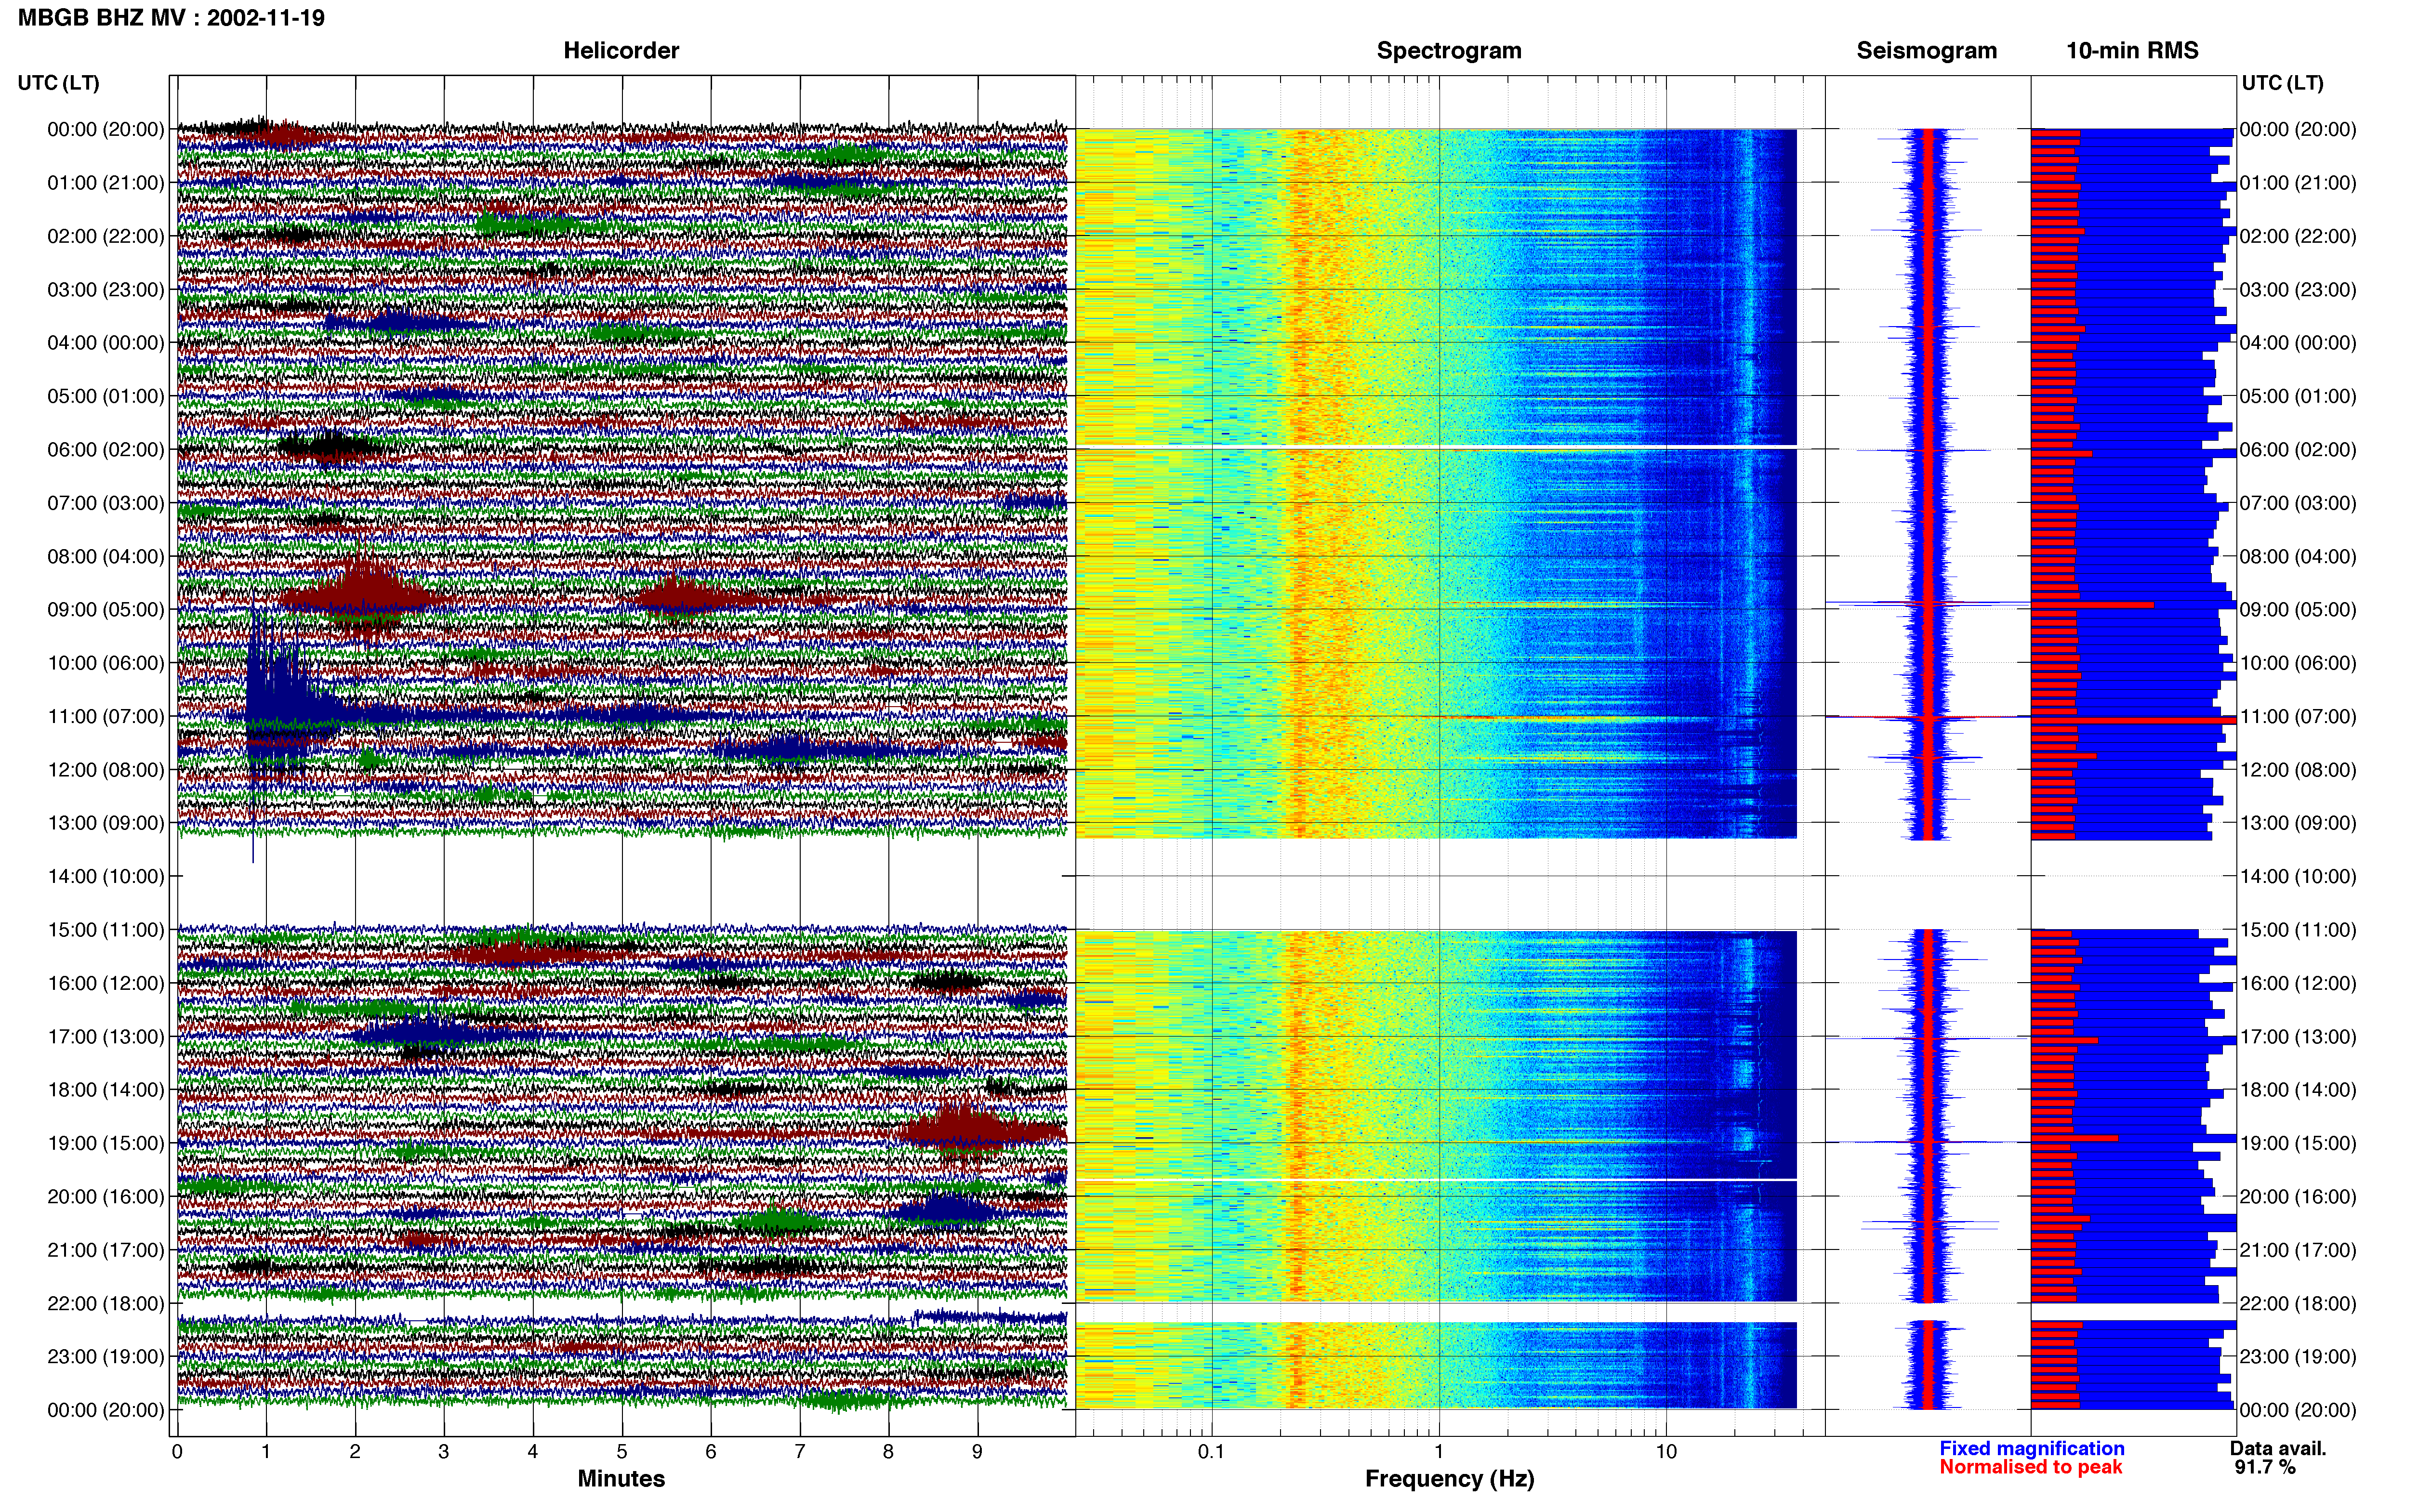Click the left '10:00 (06:00)' time label

coord(105,663)
